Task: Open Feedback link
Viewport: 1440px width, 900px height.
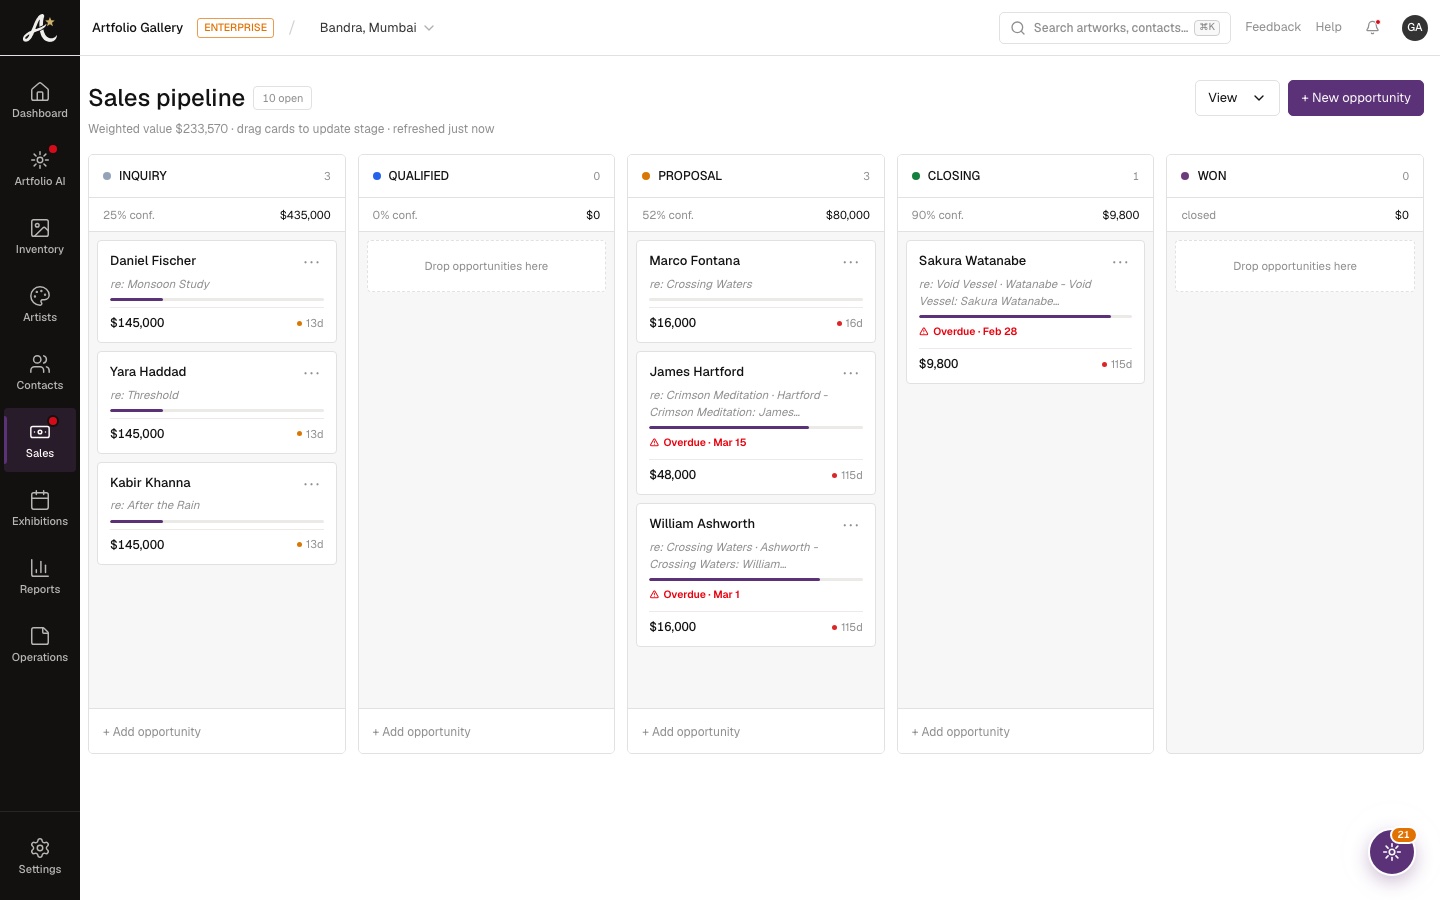Action: (x=1273, y=27)
